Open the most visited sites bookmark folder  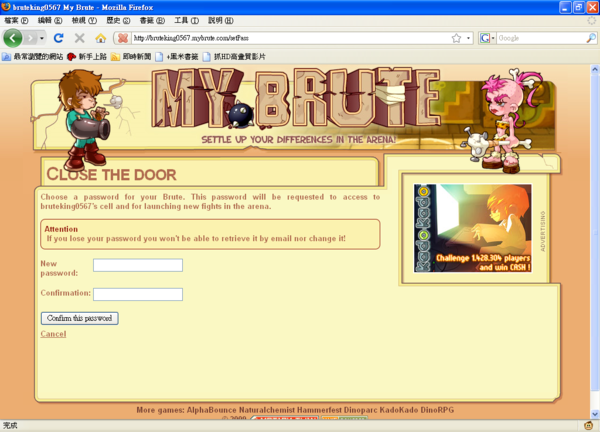[x=33, y=57]
